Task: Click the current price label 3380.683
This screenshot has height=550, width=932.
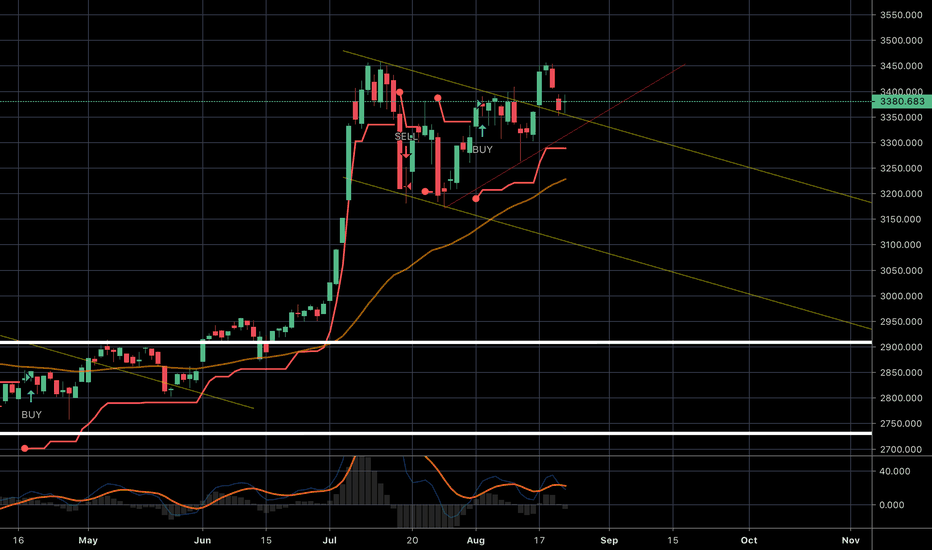Action: click(x=902, y=102)
